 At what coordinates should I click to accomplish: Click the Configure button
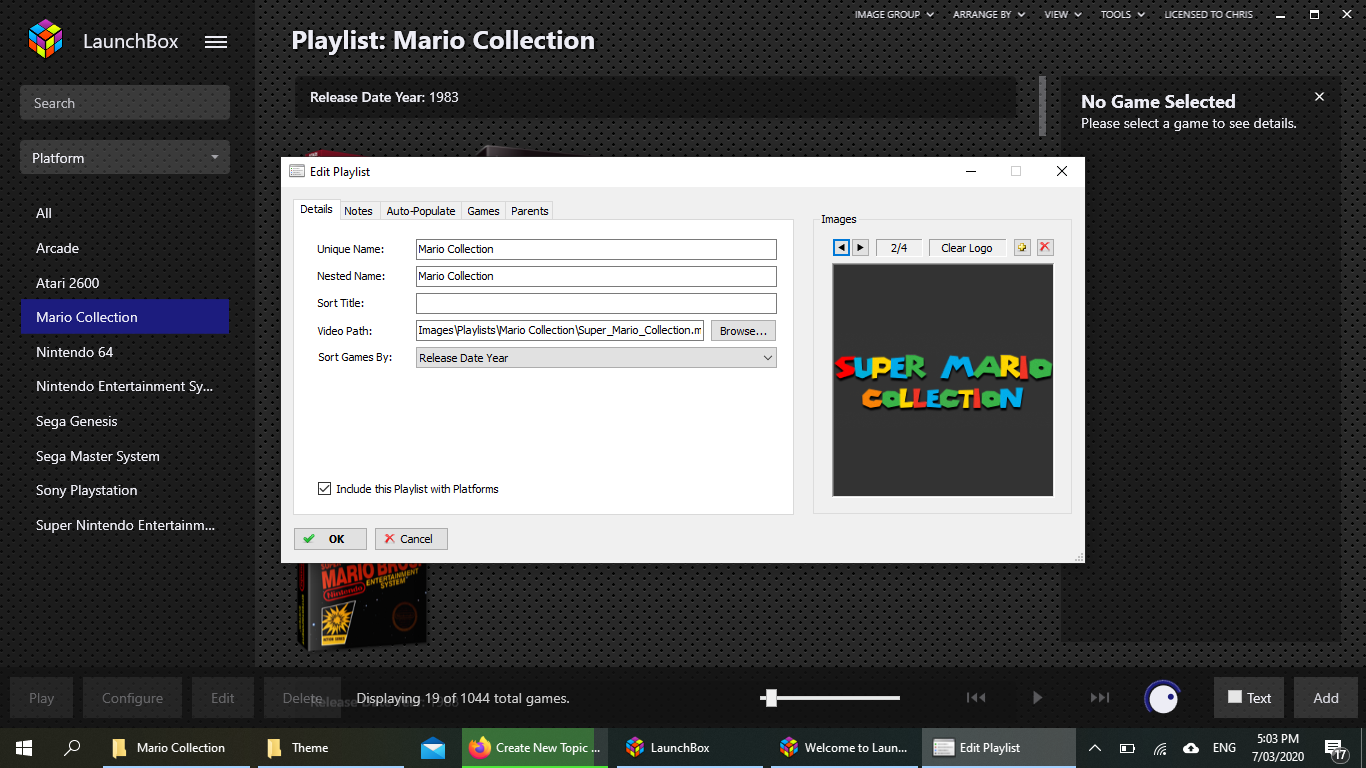132,698
